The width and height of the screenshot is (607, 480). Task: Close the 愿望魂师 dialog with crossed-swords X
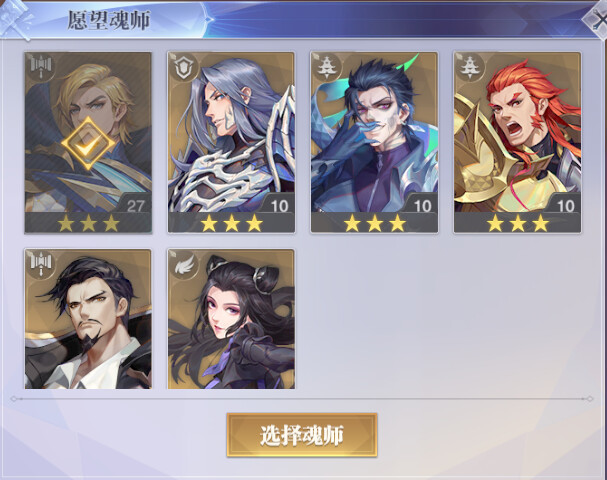(x=597, y=19)
